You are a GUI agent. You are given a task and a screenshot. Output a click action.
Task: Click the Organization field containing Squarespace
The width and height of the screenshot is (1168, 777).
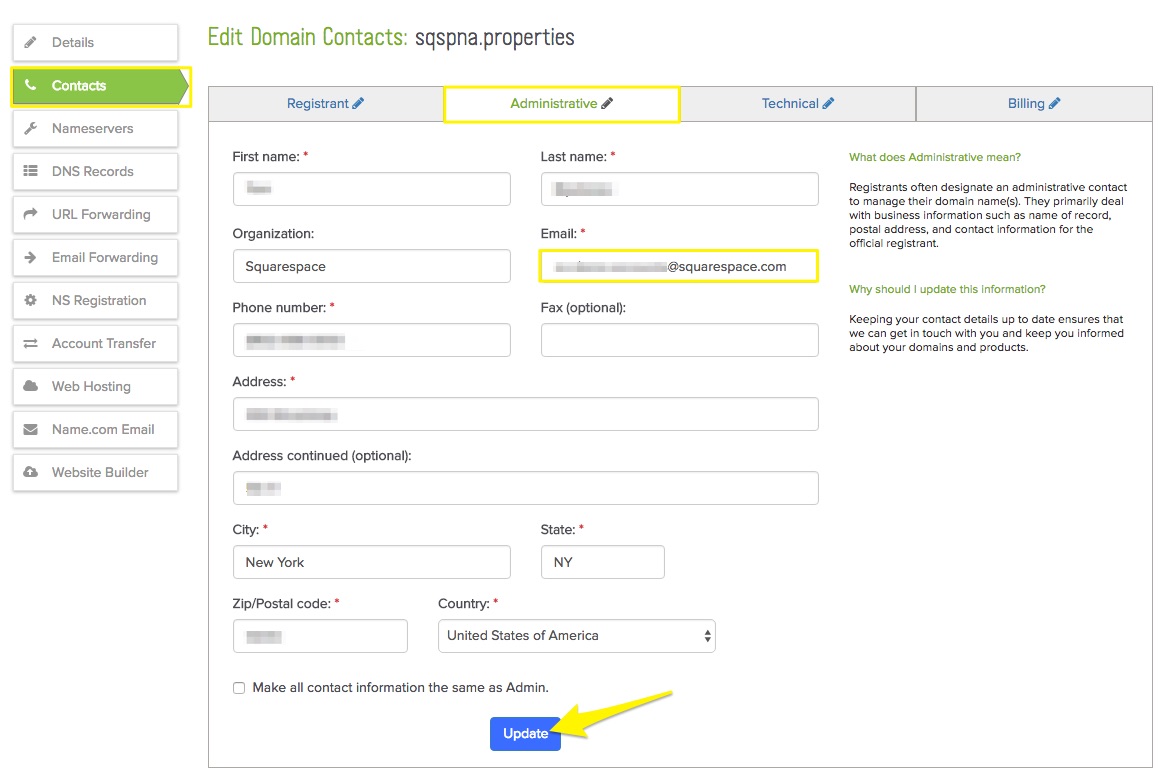coord(371,267)
